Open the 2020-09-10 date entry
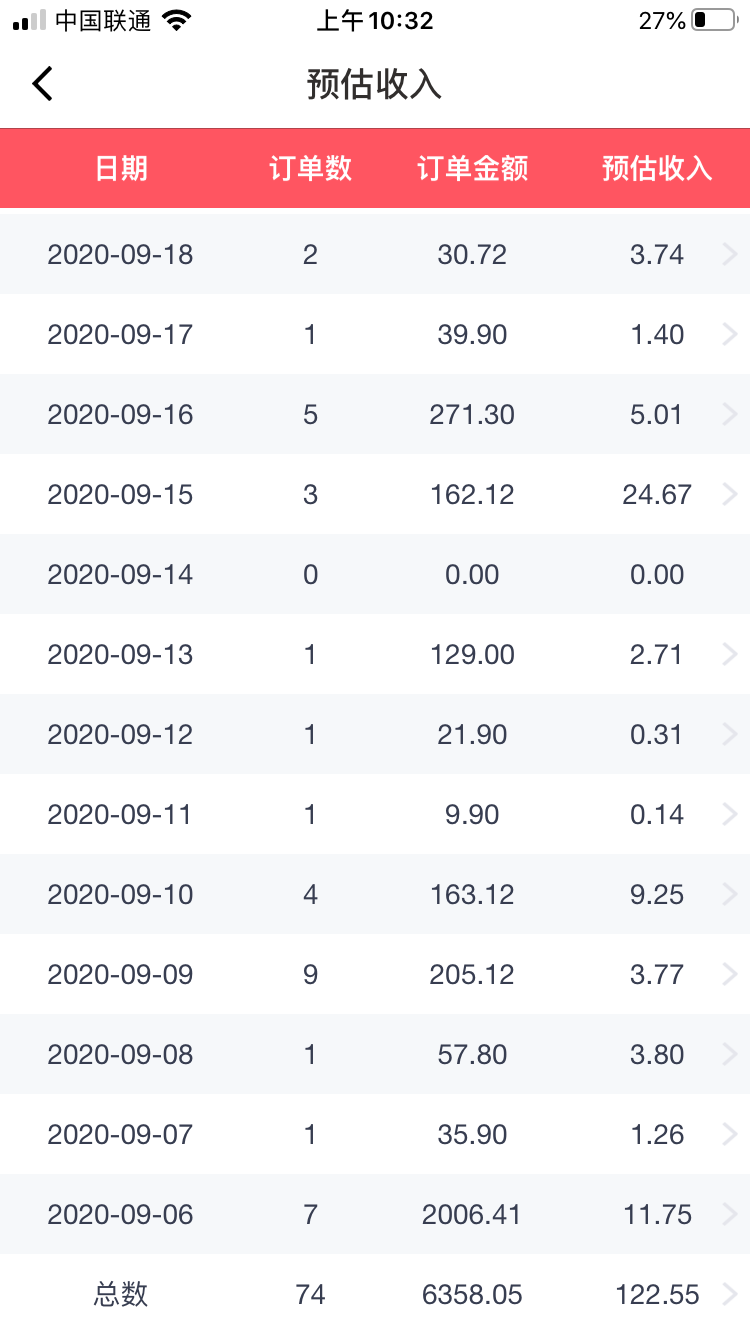The width and height of the screenshot is (750, 1334). [x=120, y=895]
